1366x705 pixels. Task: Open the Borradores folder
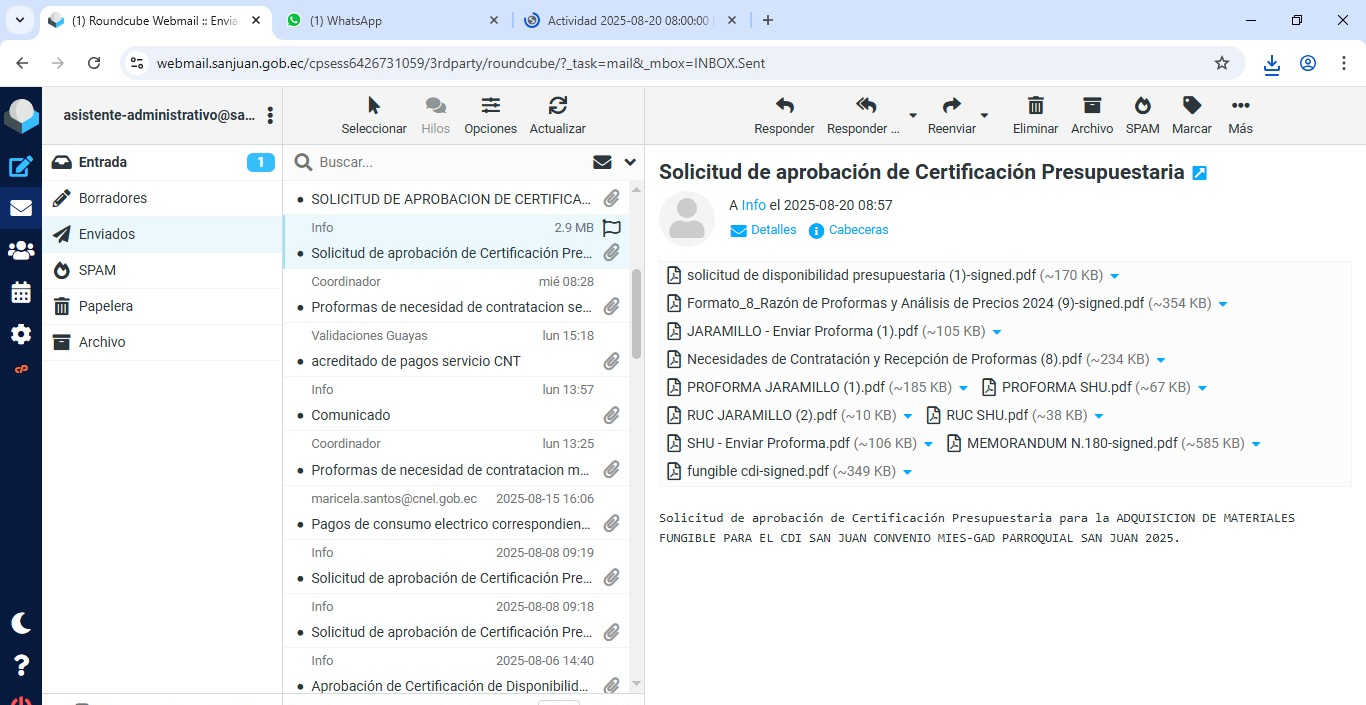pos(113,198)
